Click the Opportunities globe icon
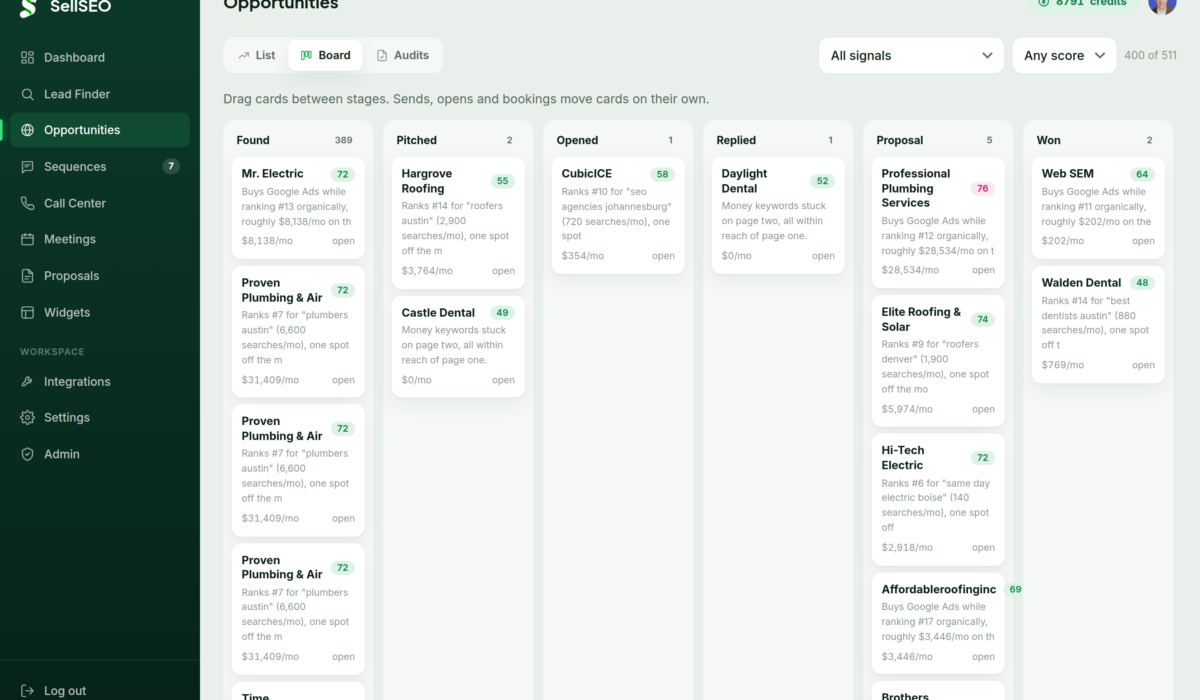The image size is (1200, 700). pos(27,130)
